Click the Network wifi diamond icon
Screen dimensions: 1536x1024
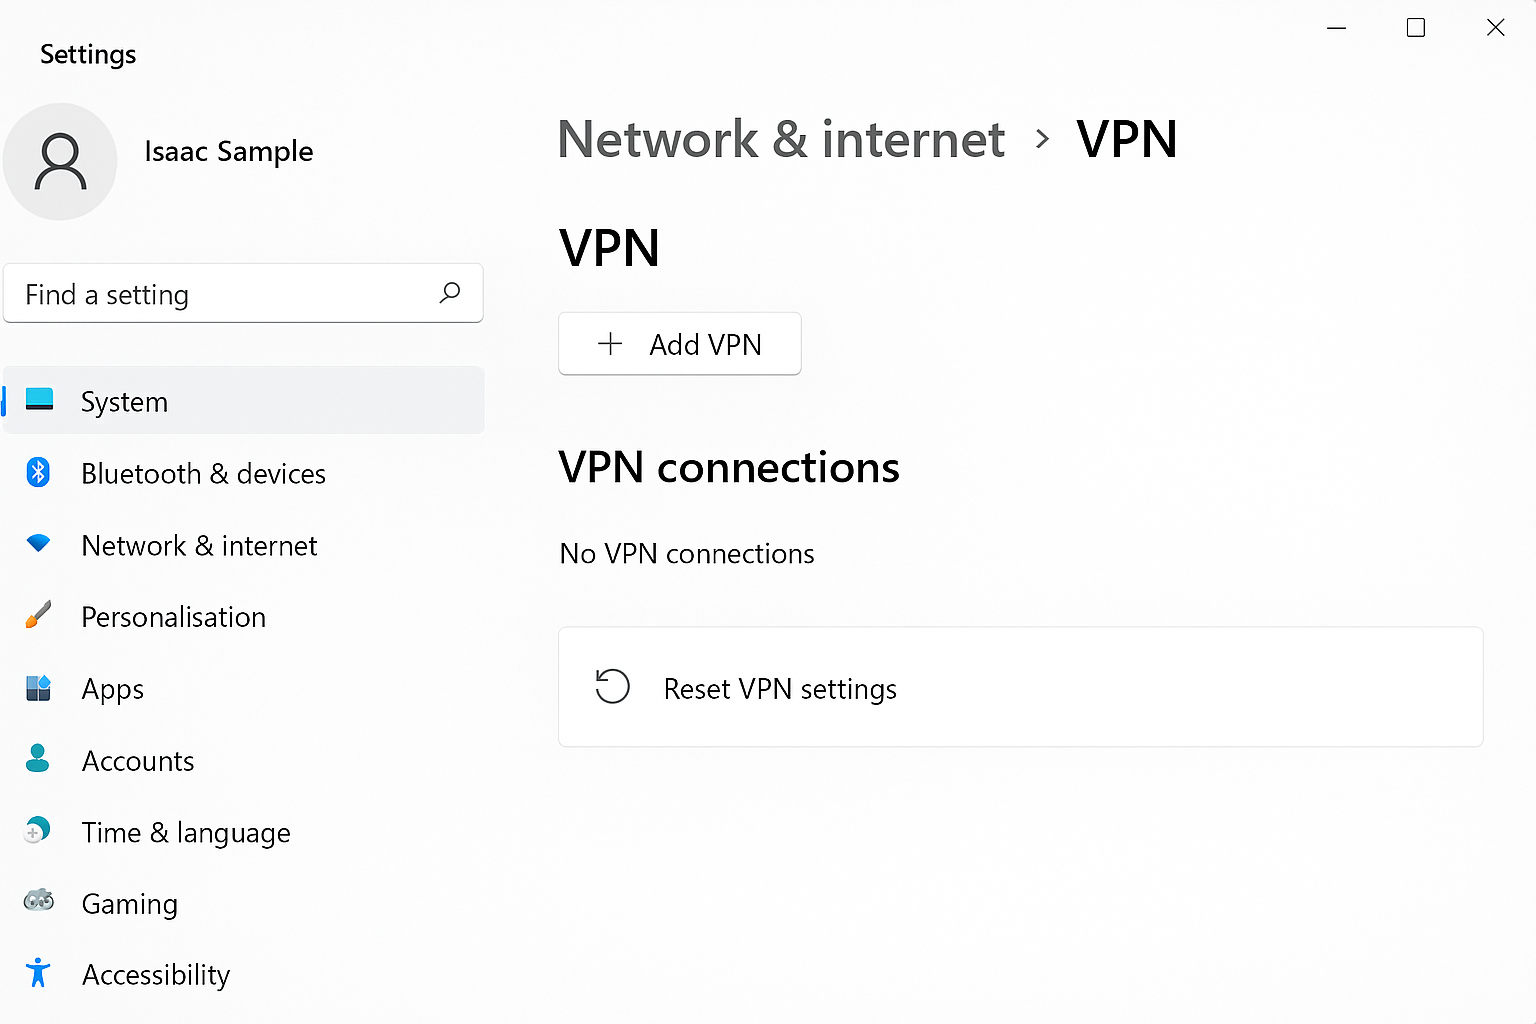pos(38,543)
